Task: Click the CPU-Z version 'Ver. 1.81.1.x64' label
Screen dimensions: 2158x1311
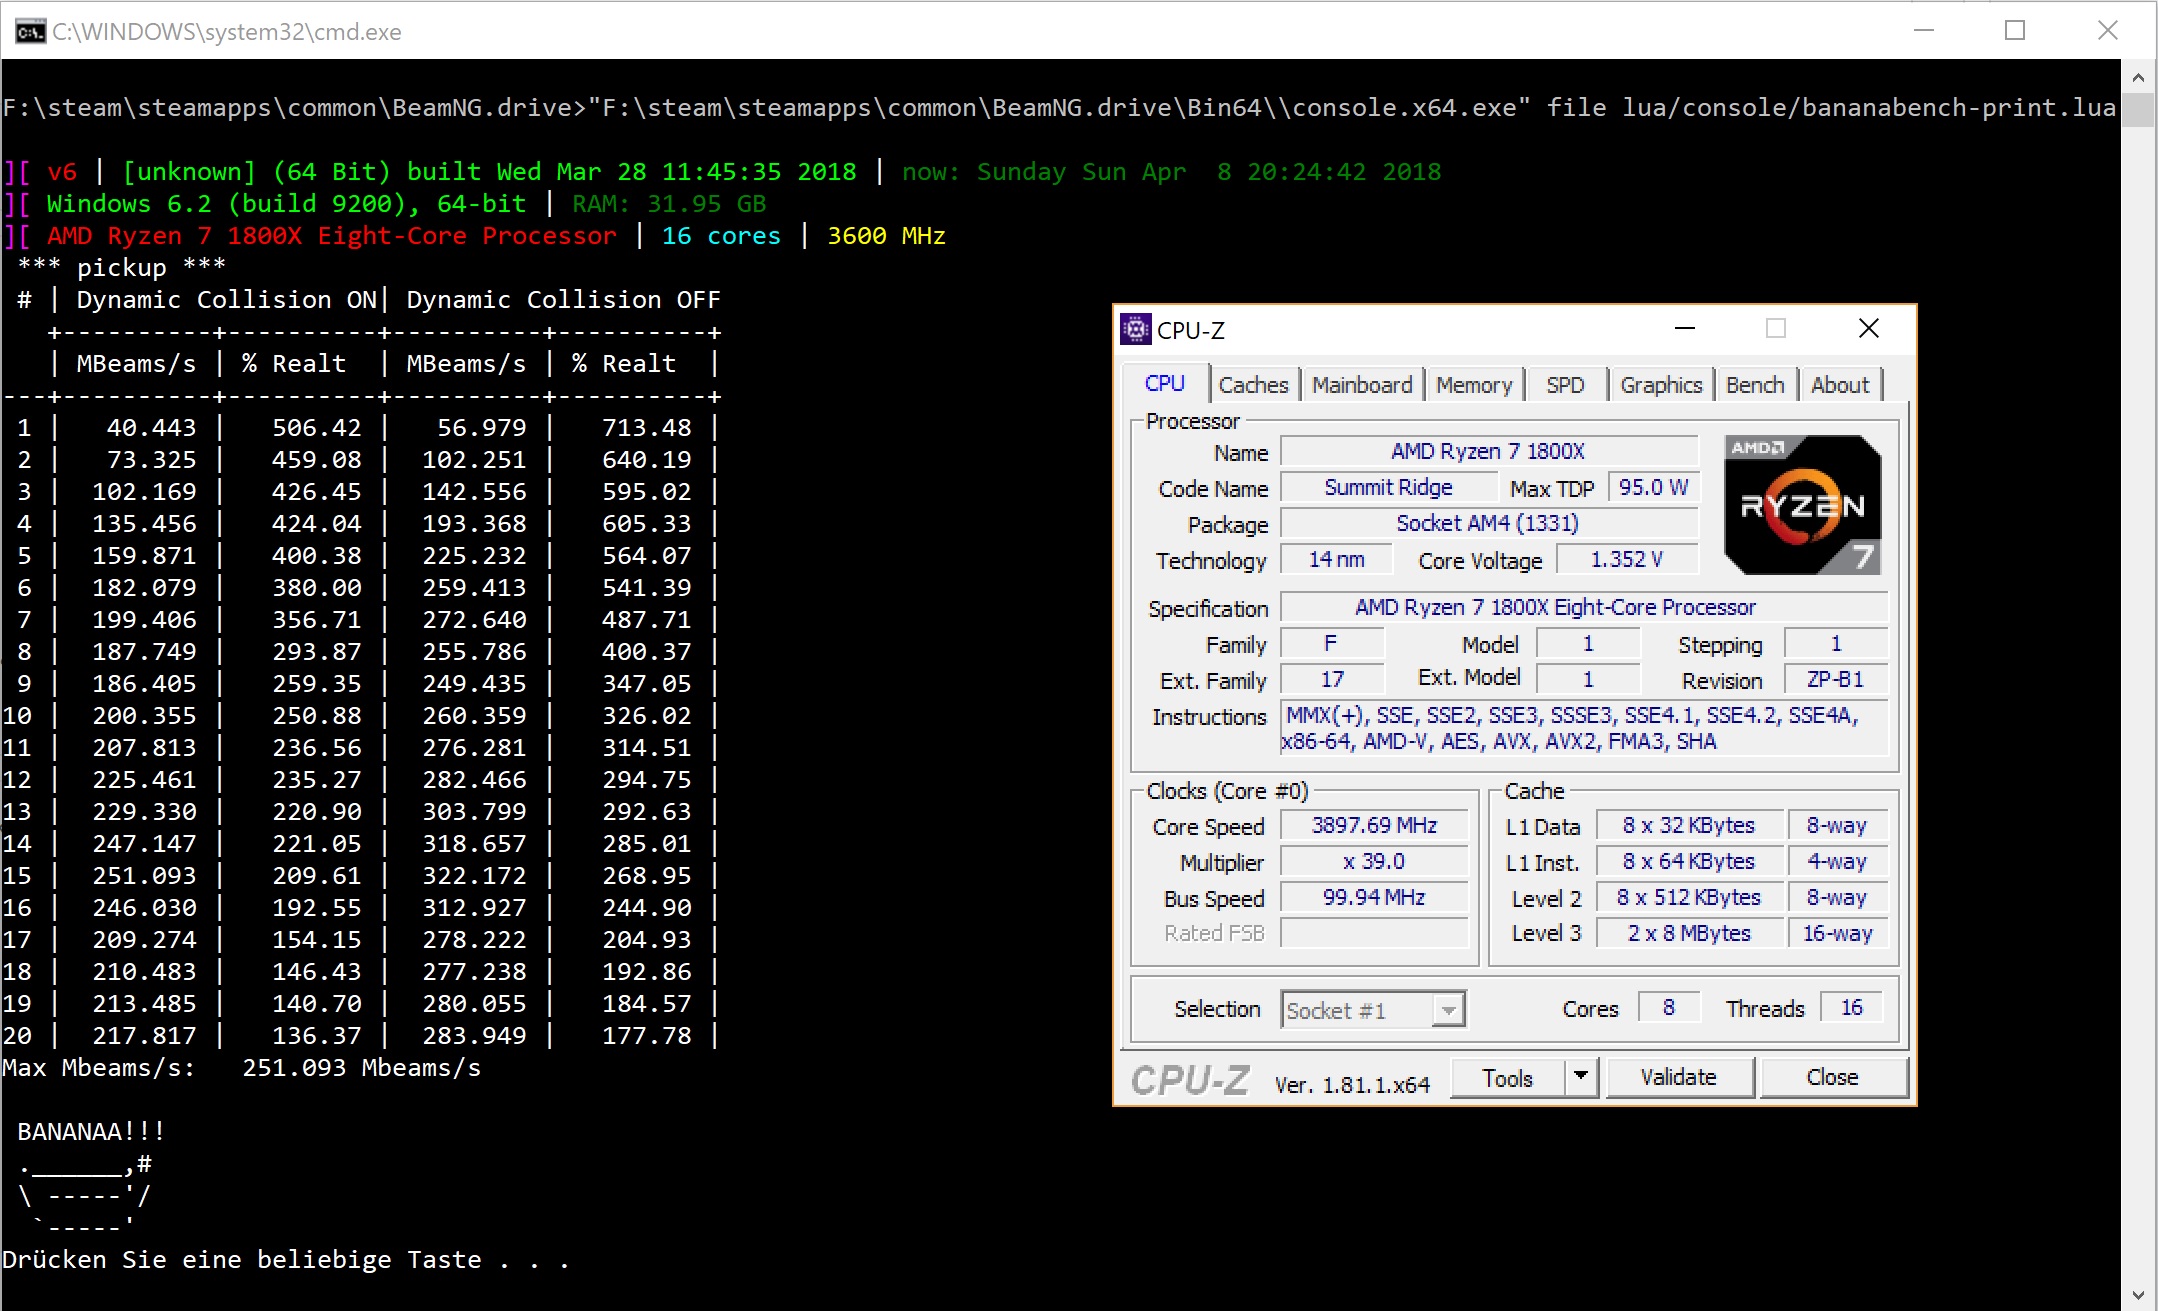Action: 1352,1085
